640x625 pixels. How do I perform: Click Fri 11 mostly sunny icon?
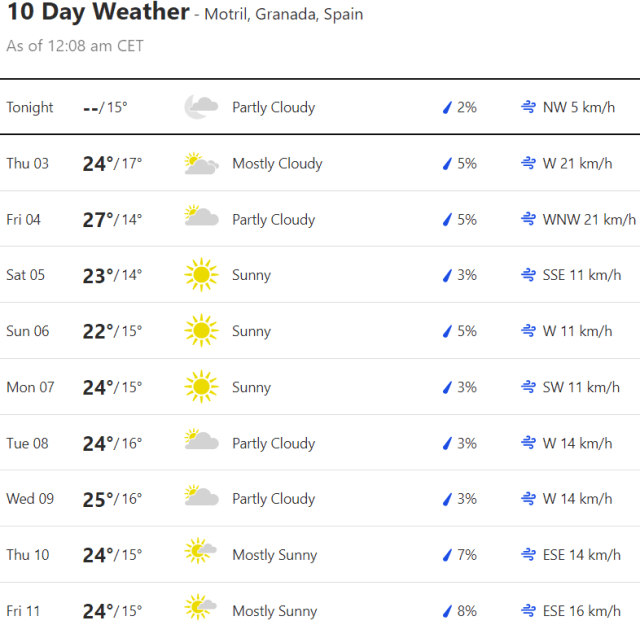pos(201,610)
